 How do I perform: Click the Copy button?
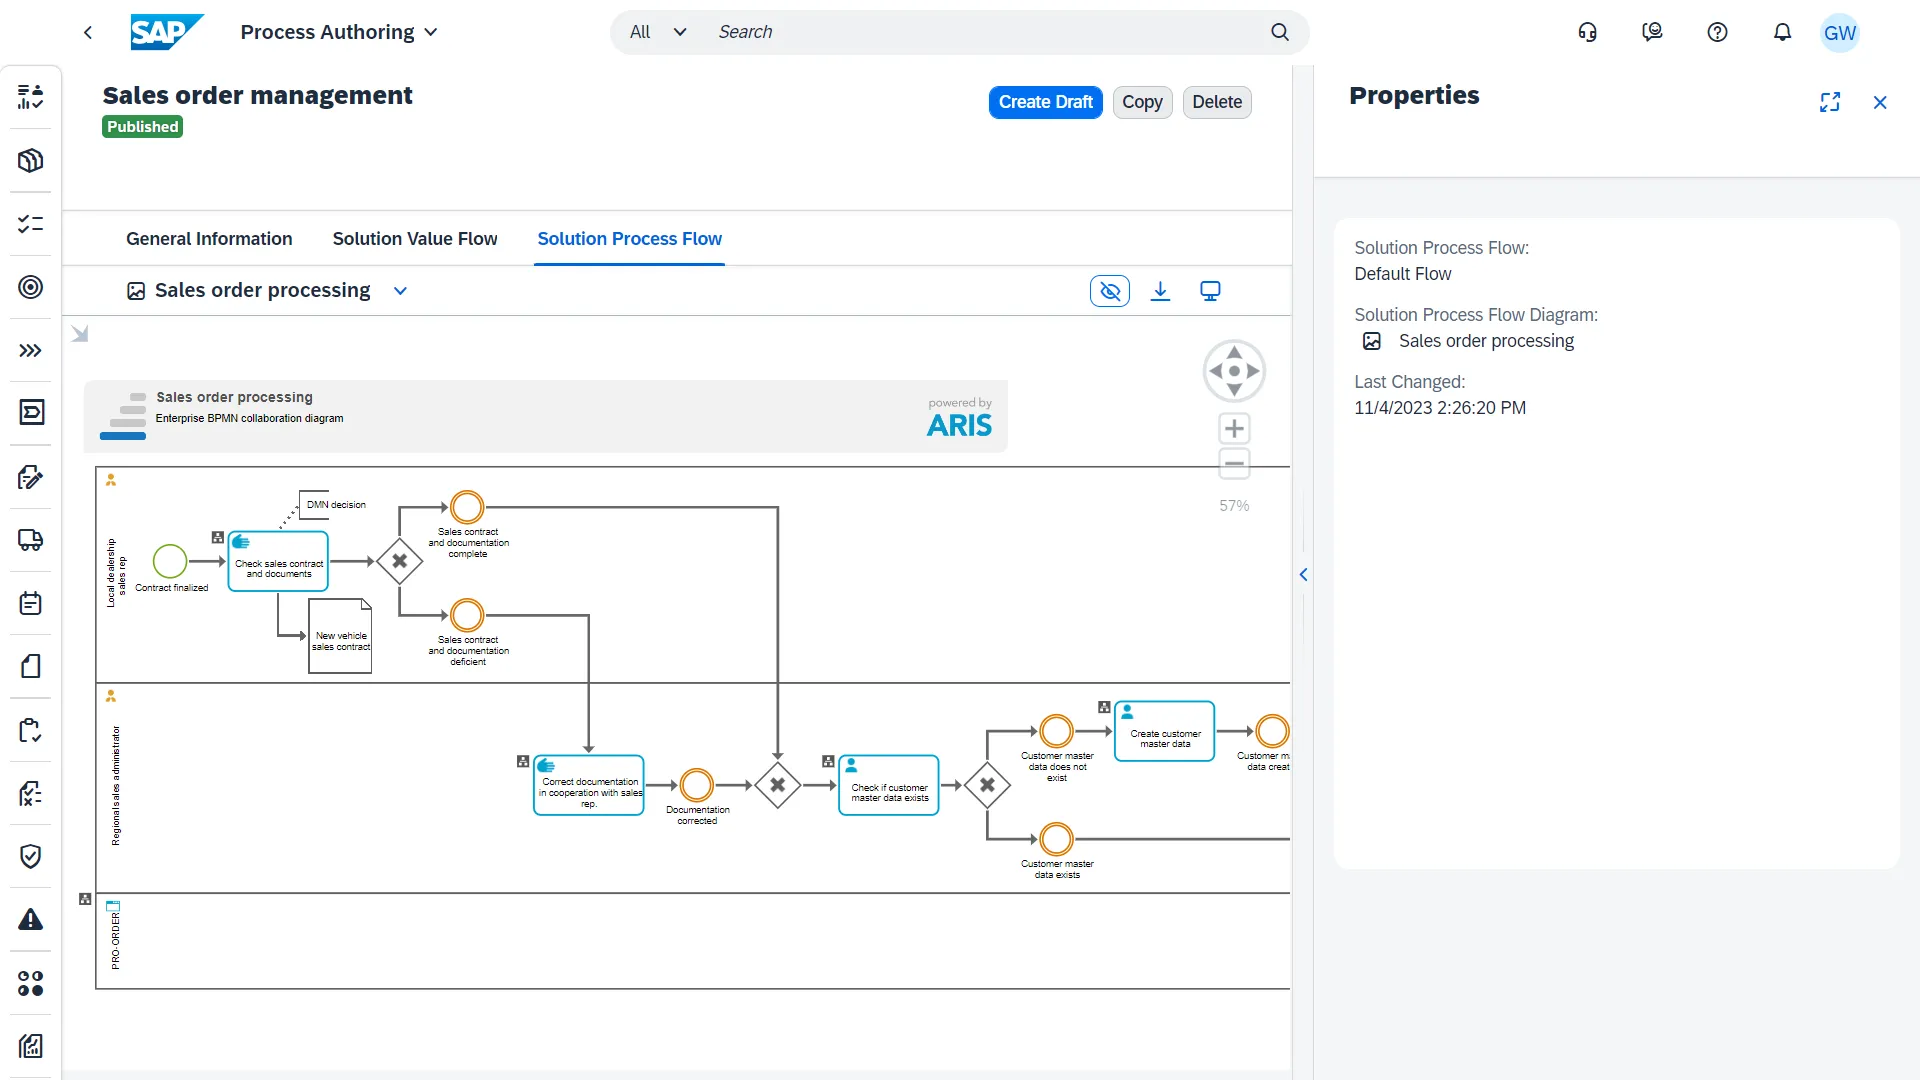click(x=1142, y=102)
